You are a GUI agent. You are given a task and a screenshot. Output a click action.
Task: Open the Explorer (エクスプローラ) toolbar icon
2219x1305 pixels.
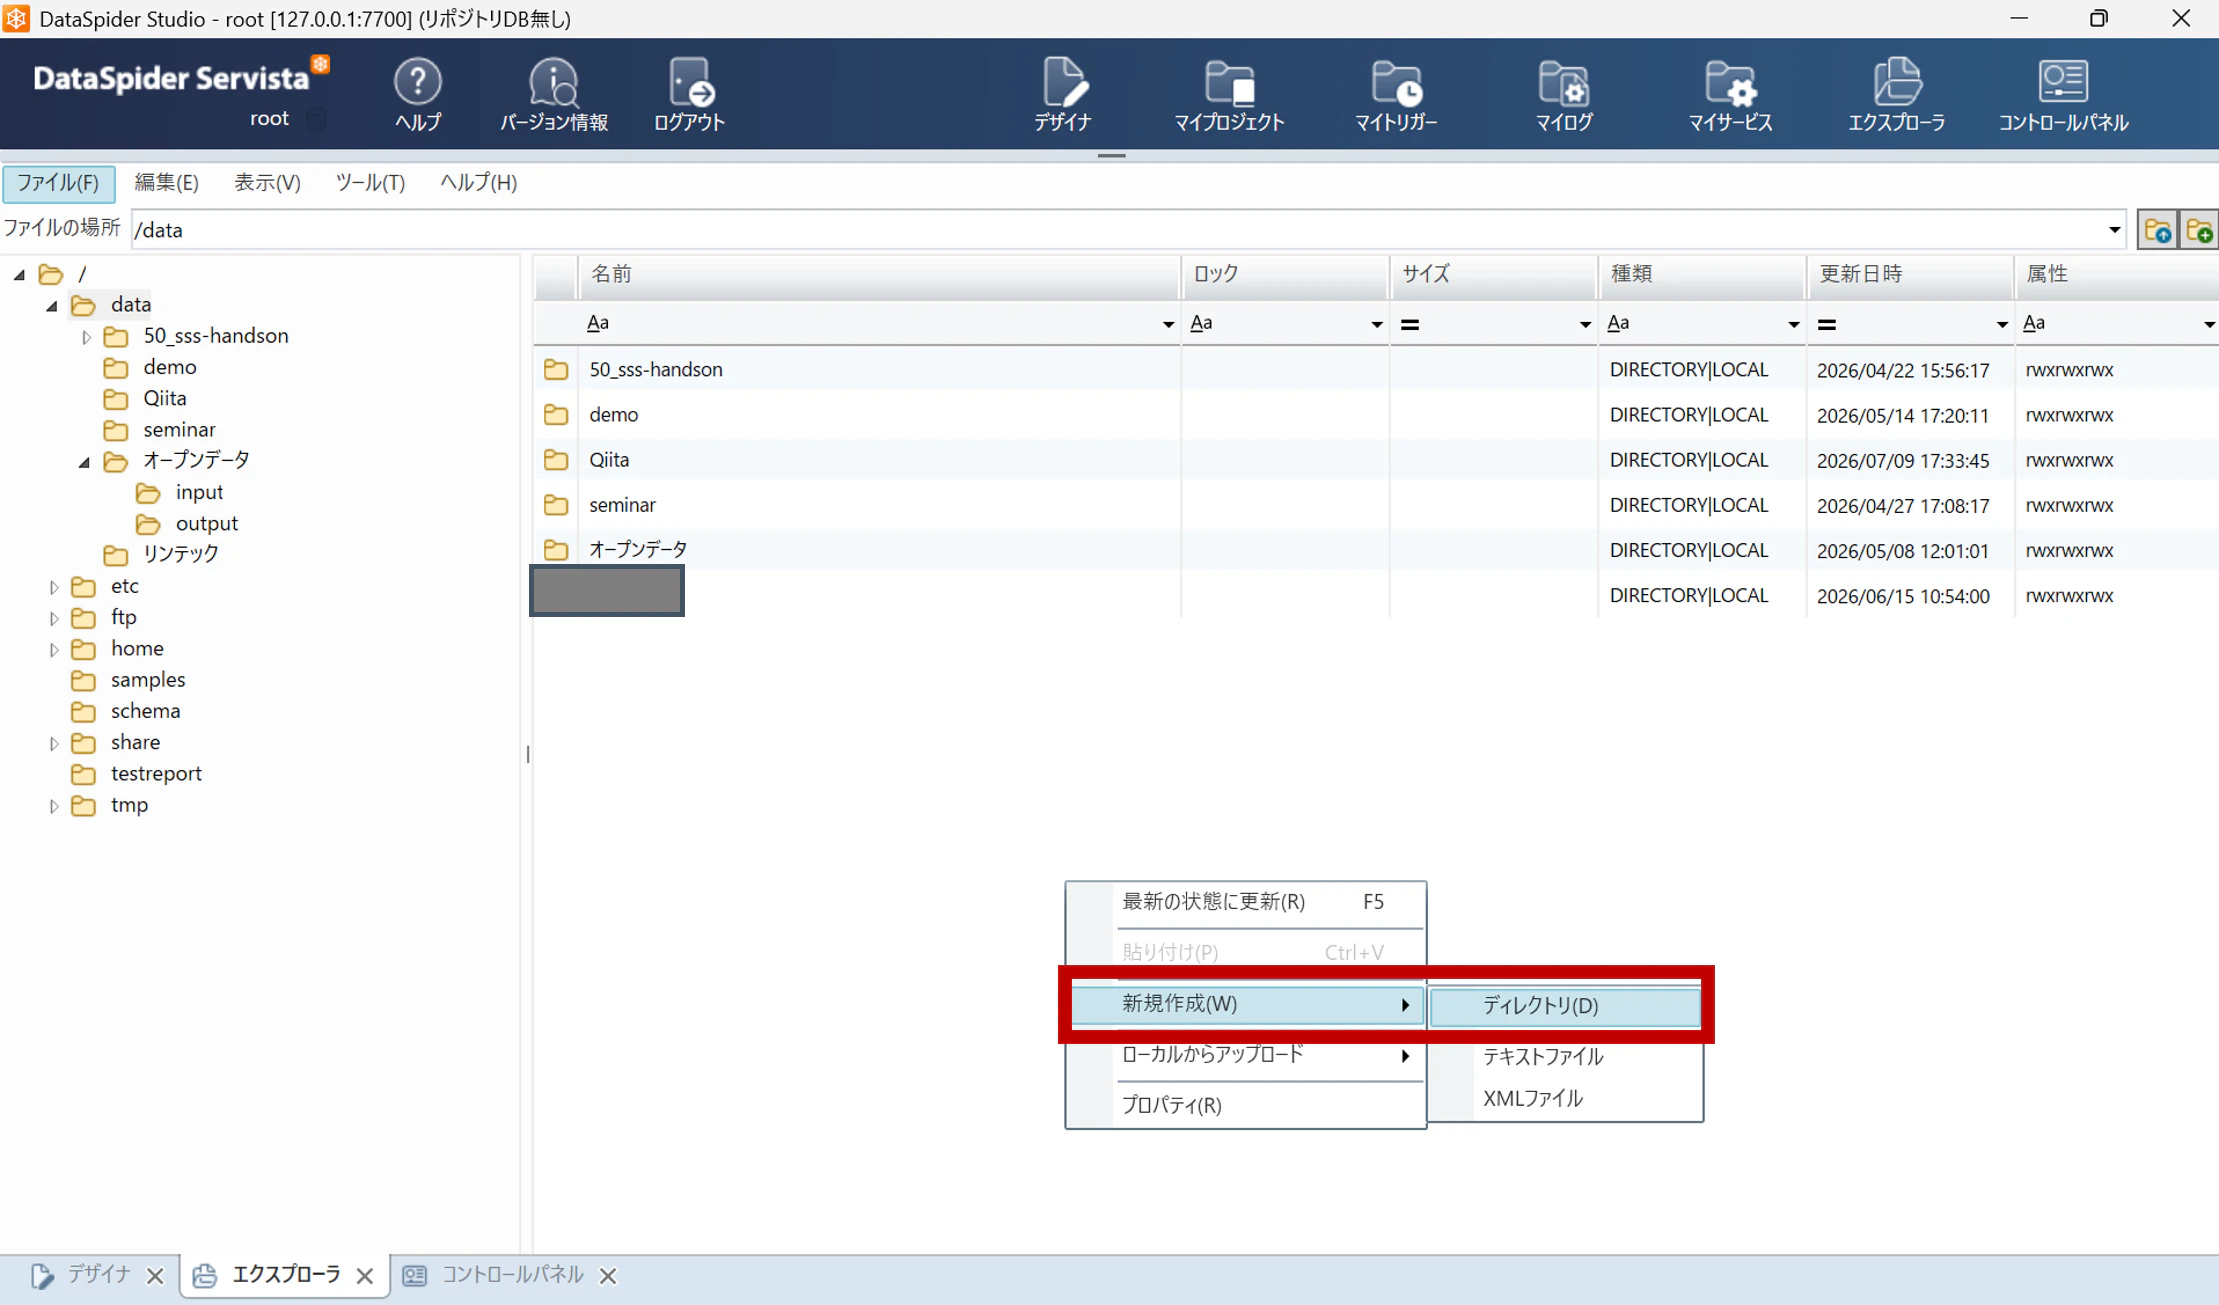[x=1897, y=94]
